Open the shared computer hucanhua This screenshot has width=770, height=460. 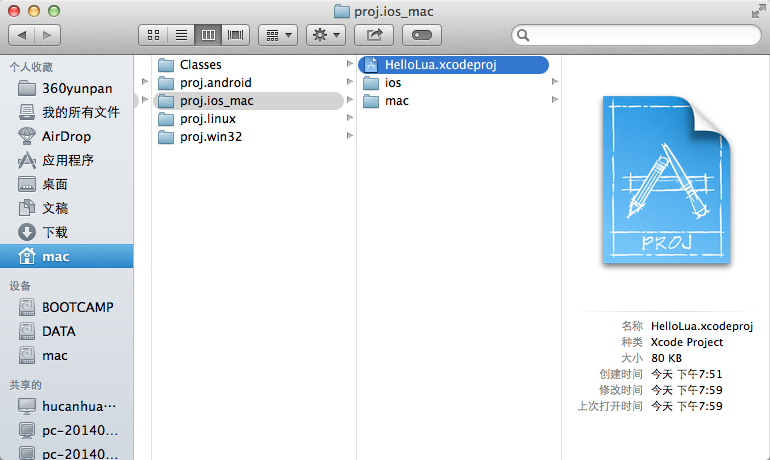pyautogui.click(x=67, y=406)
